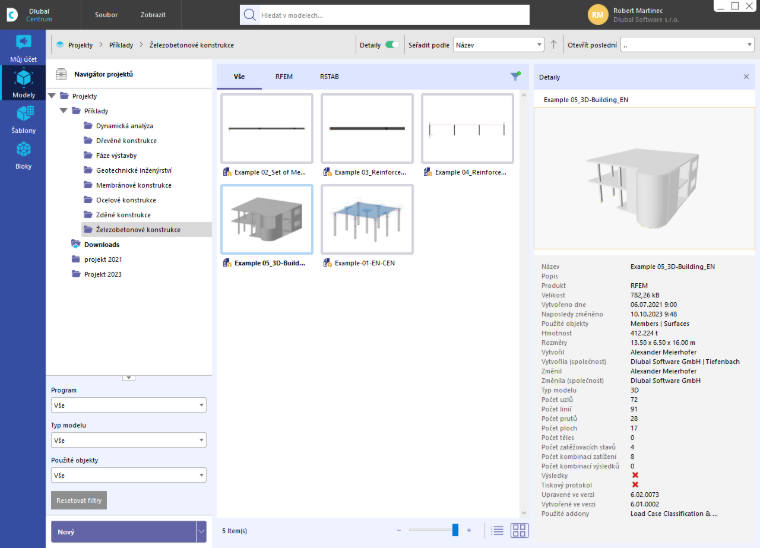The image size is (760, 548).
Task: Expand the Nový button dropdown arrow
Action: [x=201, y=532]
